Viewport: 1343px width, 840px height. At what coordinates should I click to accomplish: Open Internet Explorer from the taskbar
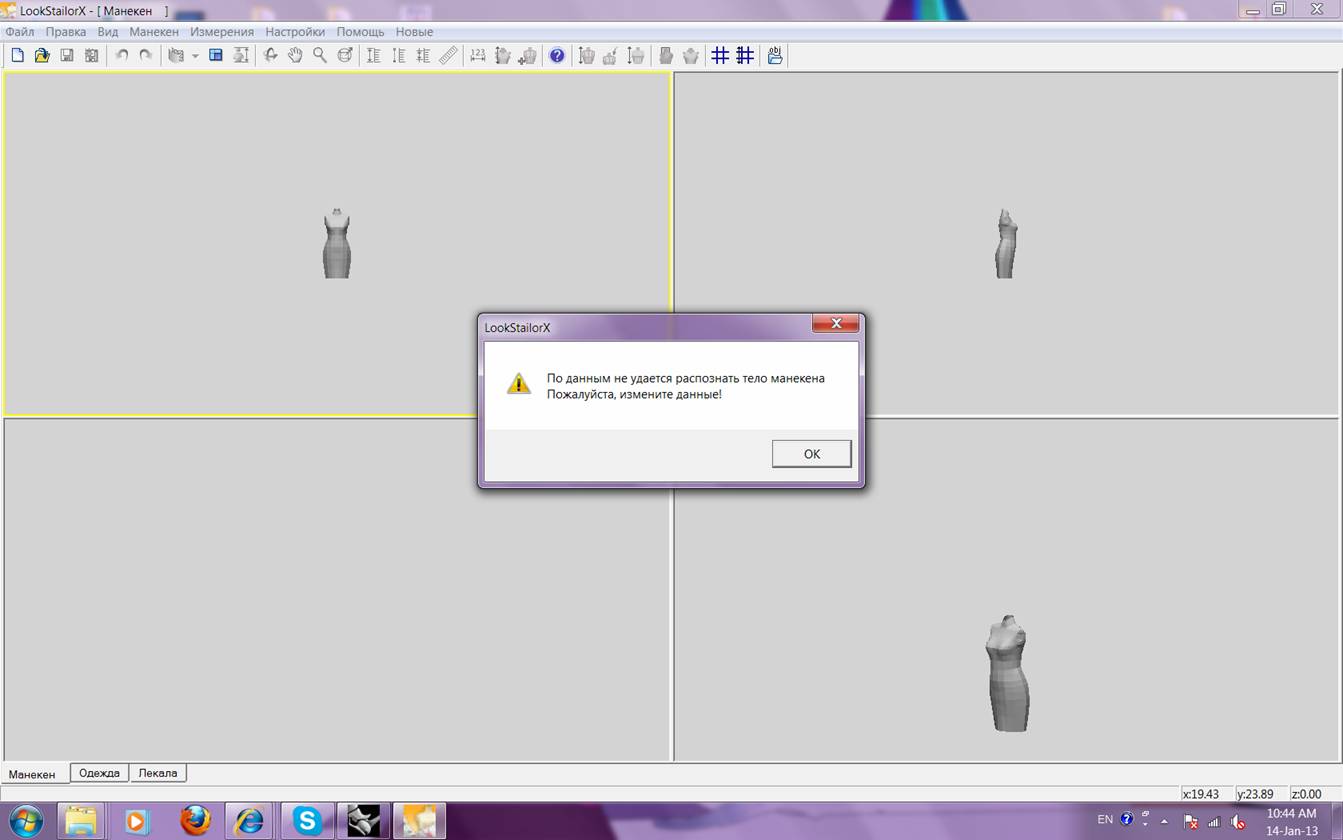(x=249, y=822)
